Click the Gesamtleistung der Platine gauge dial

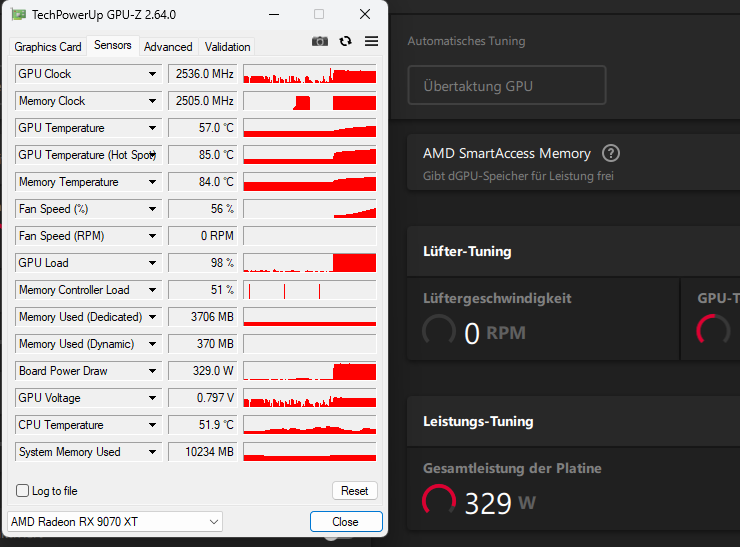point(438,501)
